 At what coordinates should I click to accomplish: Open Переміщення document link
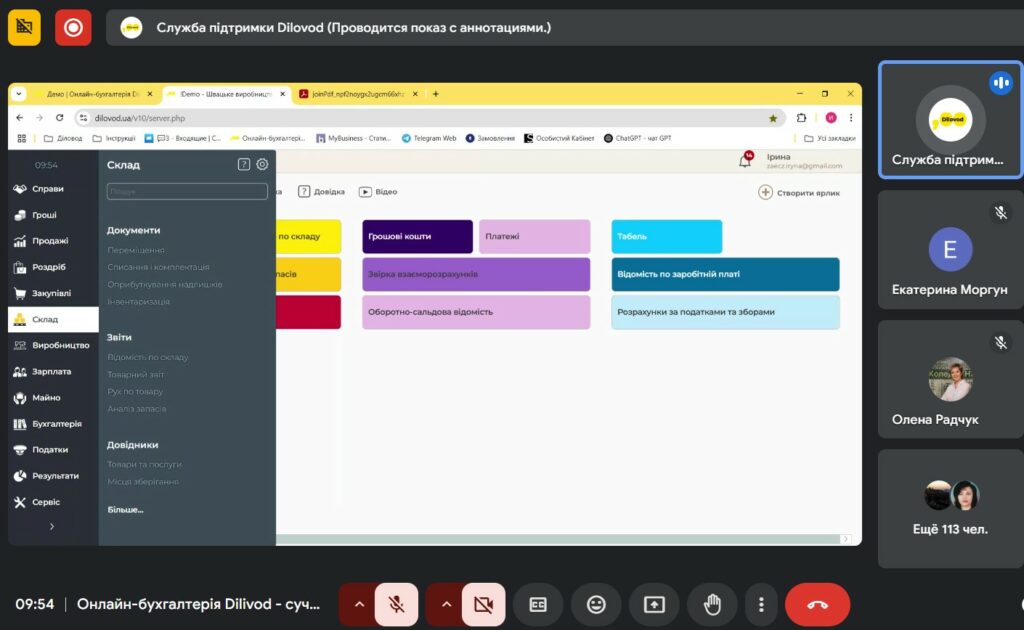tap(136, 250)
